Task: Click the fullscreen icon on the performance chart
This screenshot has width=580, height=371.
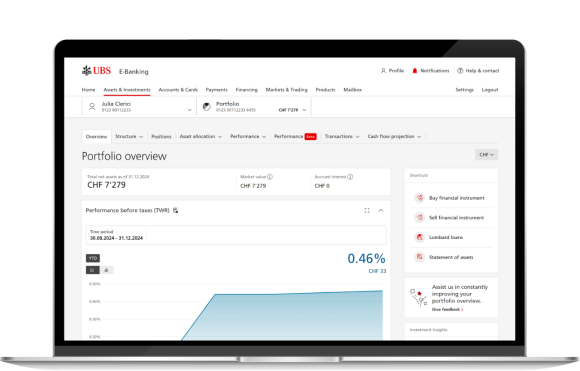Action: 367,210
